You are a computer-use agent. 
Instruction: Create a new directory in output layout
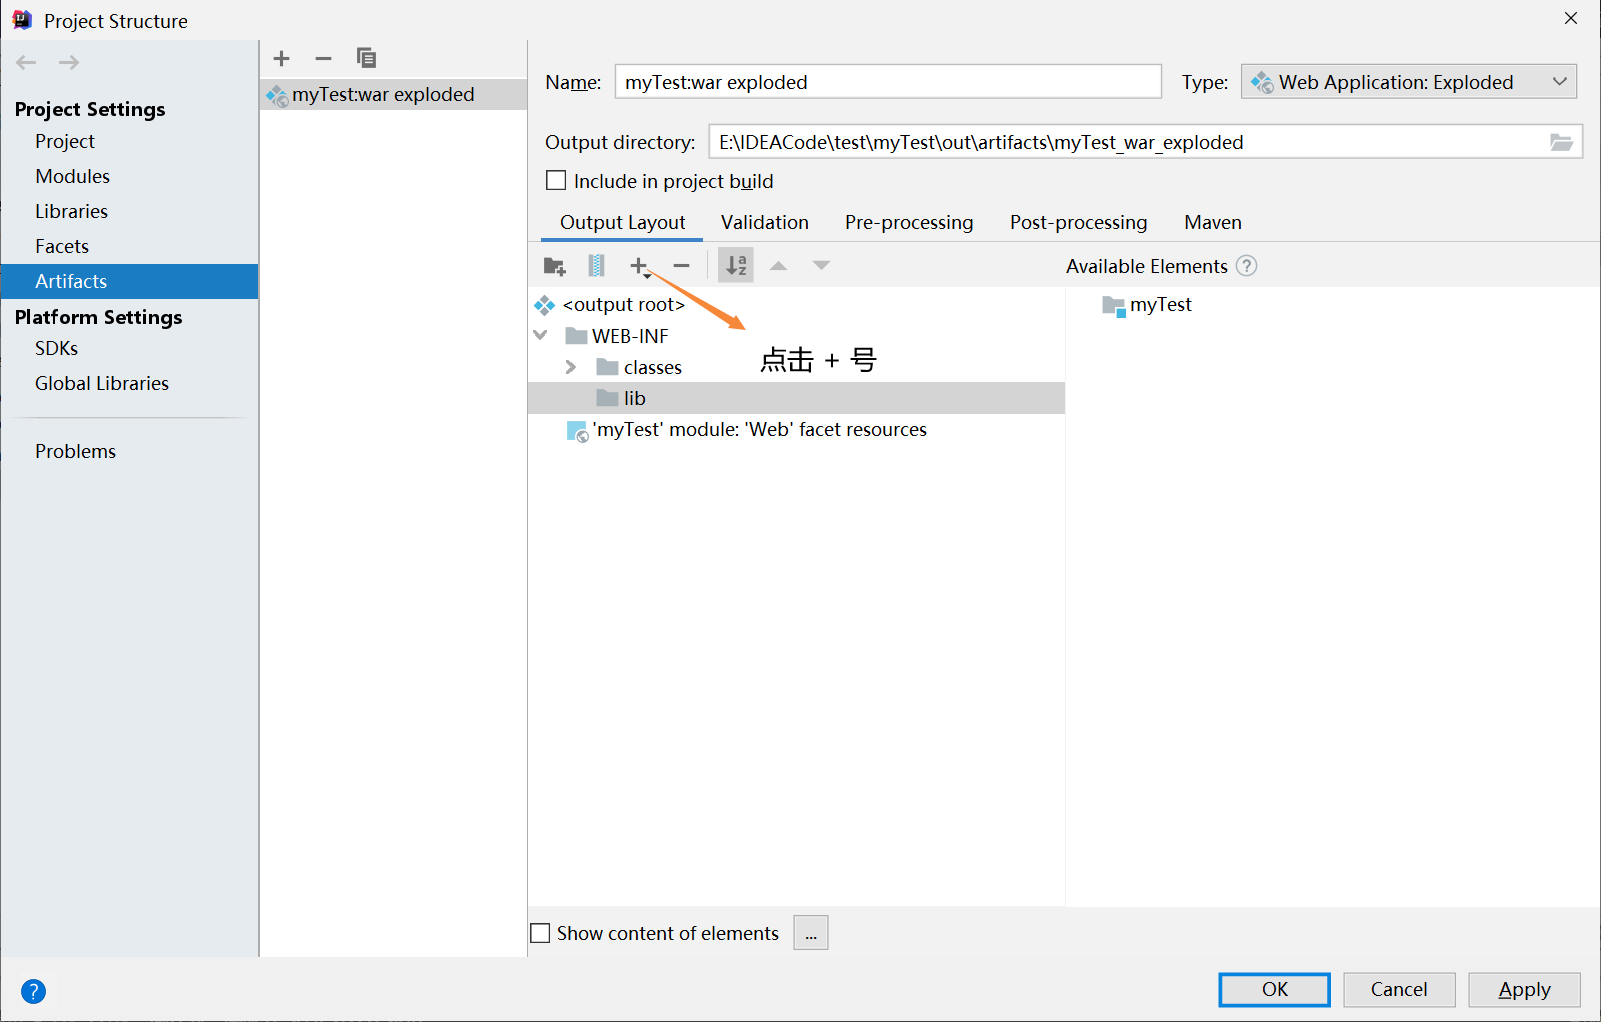pyautogui.click(x=554, y=266)
